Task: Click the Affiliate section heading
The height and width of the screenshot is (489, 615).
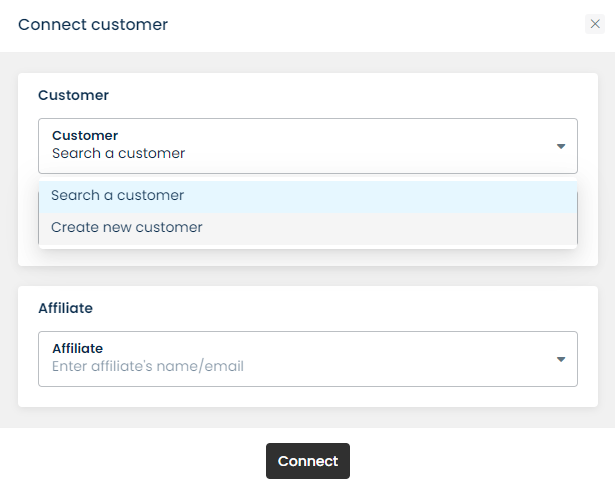Action: pyautogui.click(x=65, y=308)
